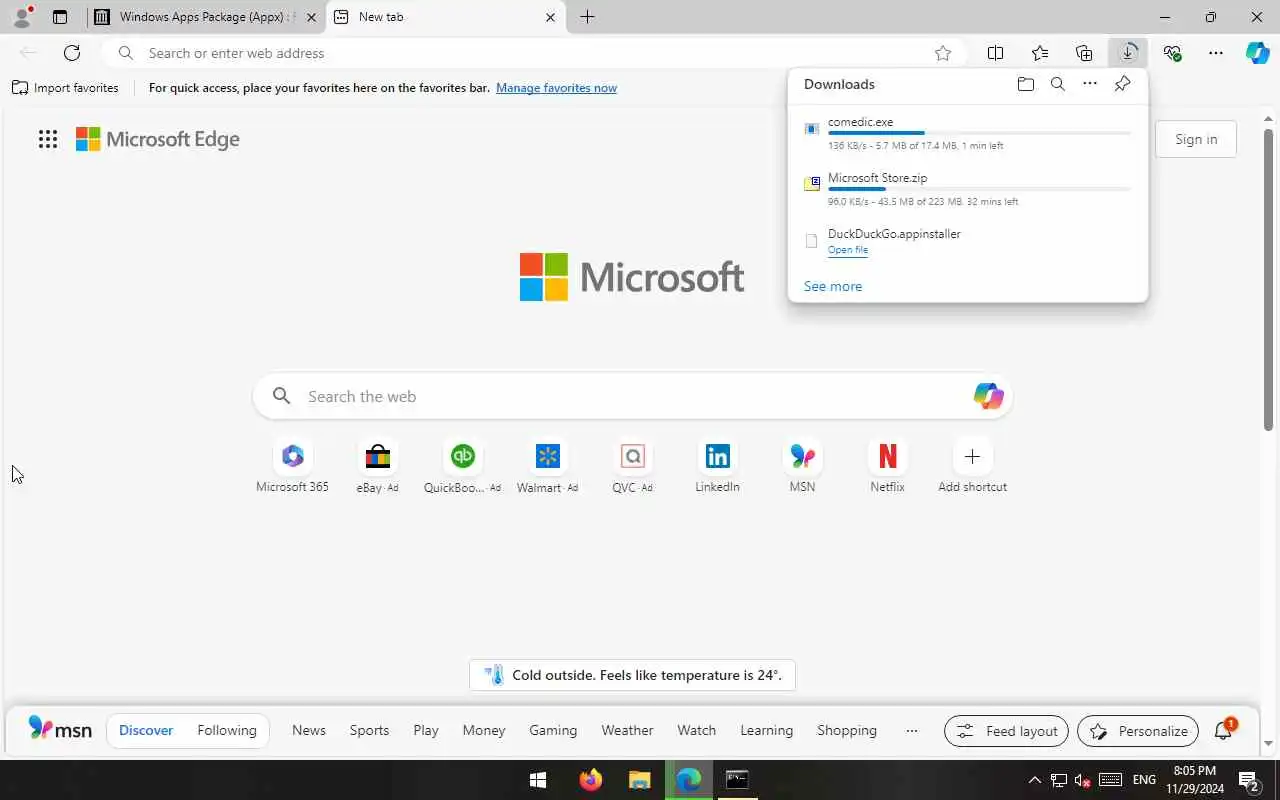The height and width of the screenshot is (800, 1280).
Task: Open the Microsoft 365 shortcut
Action: pyautogui.click(x=292, y=467)
